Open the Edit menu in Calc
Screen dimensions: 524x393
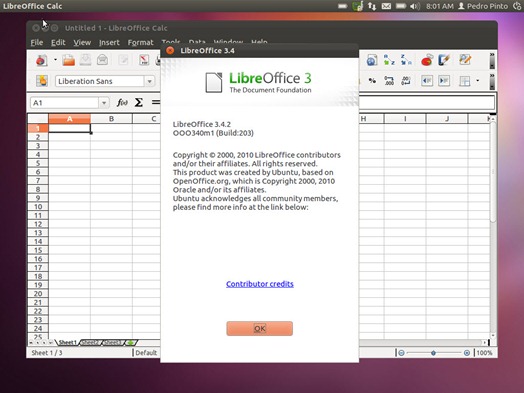[x=58, y=42]
